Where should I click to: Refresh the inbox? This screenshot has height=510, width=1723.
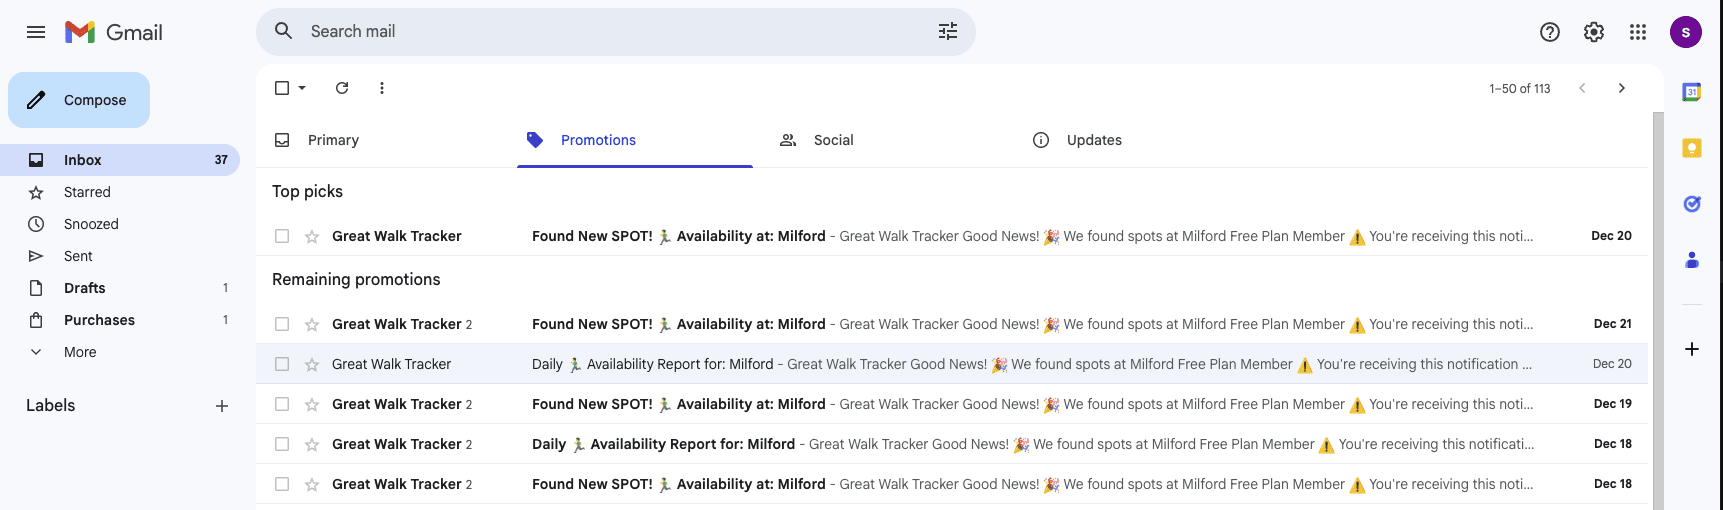click(x=342, y=88)
